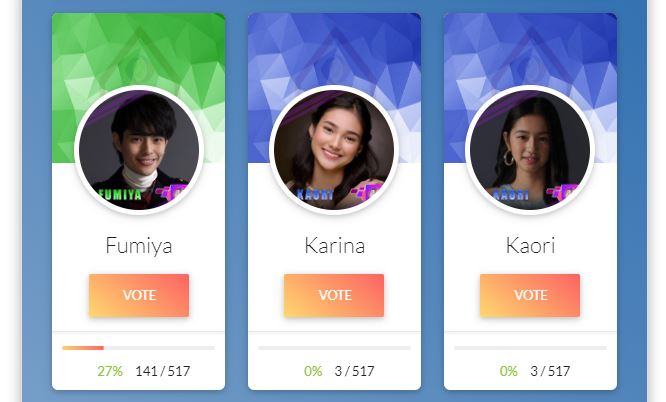This screenshot has width=666, height=402.
Task: Open Fumiya's circular profile photo
Action: [139, 150]
